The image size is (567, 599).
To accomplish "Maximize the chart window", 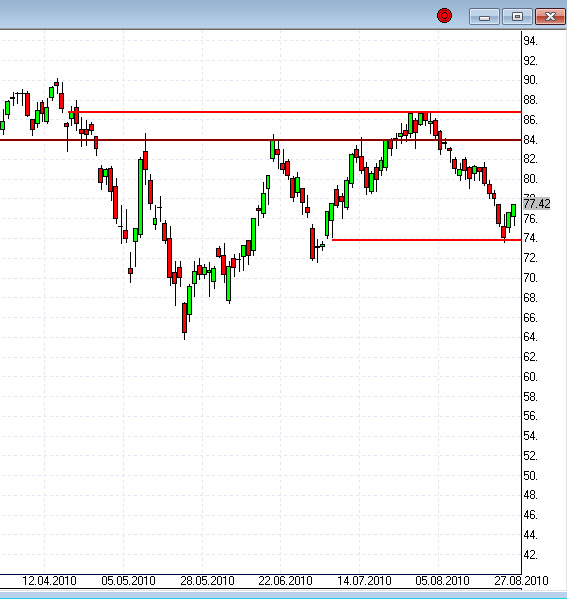I will 517,17.
